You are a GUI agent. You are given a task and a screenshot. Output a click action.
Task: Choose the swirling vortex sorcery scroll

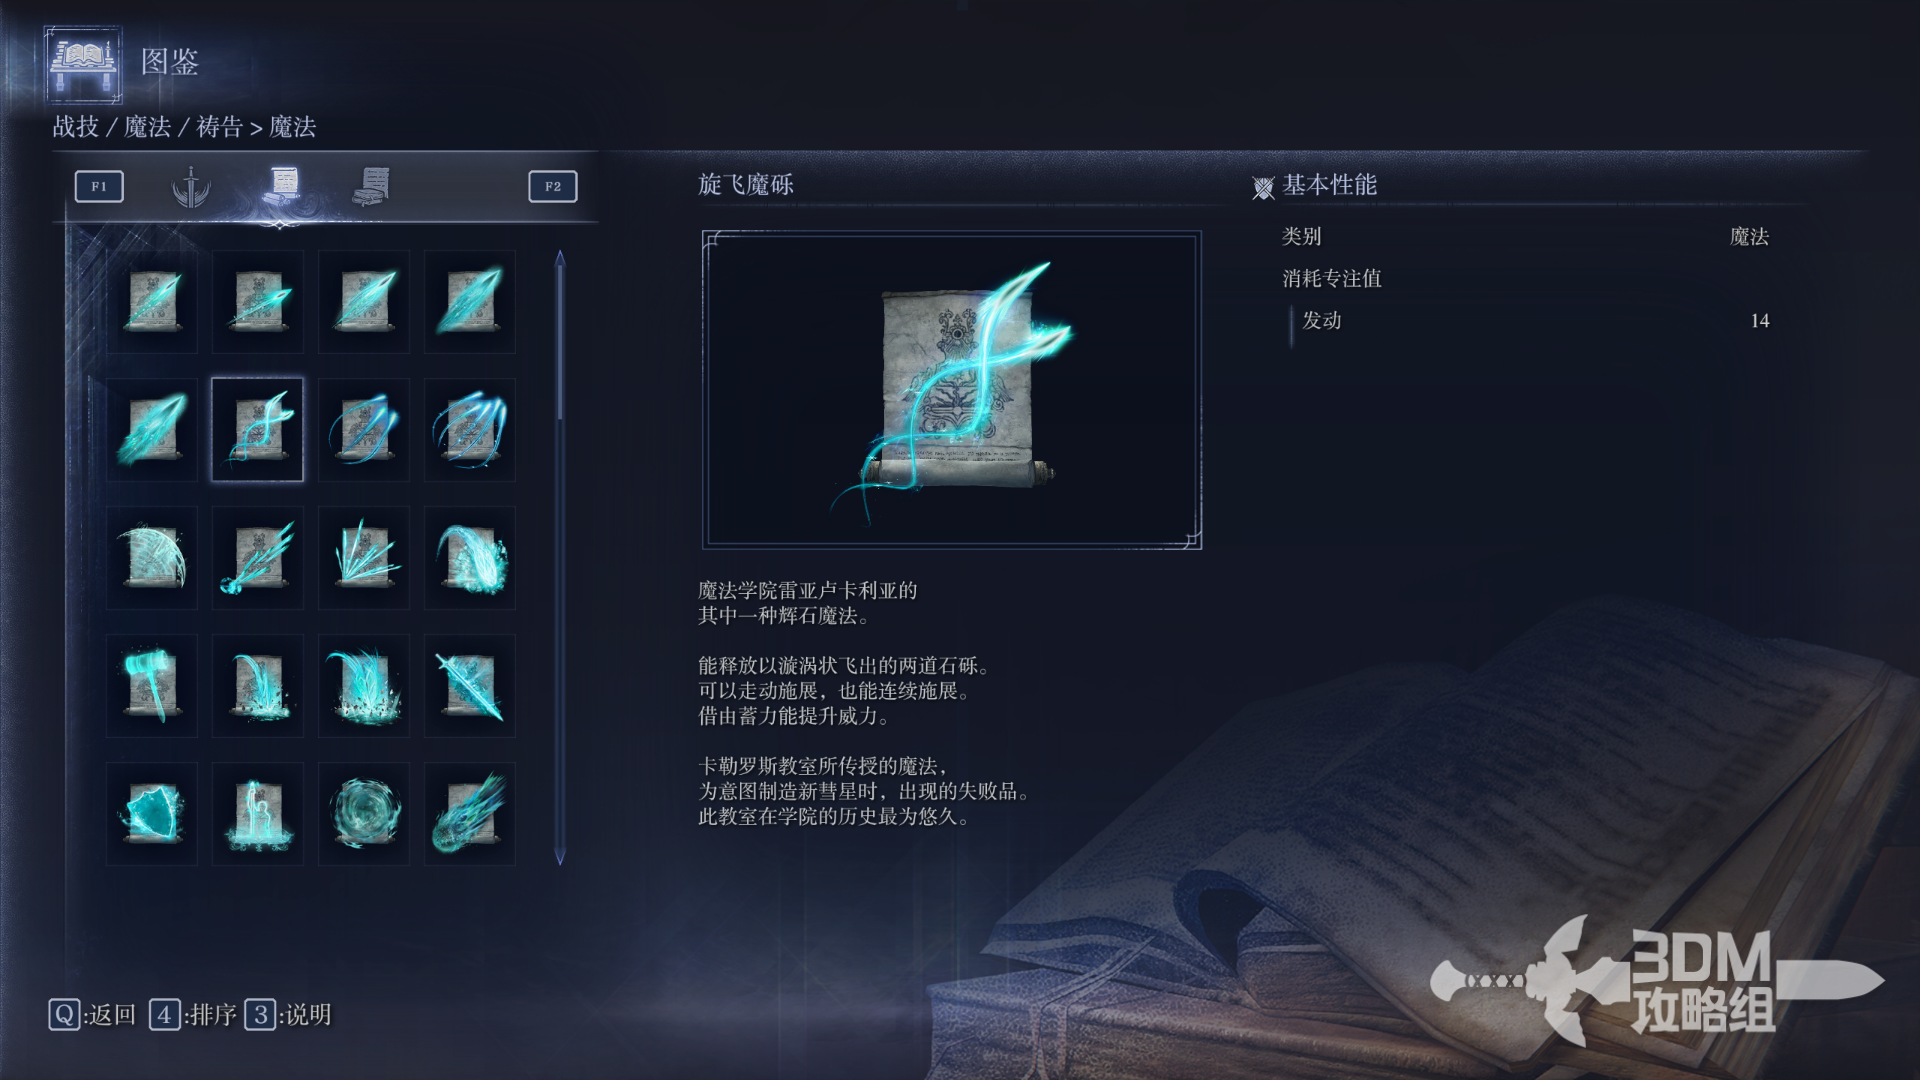[x=364, y=814]
